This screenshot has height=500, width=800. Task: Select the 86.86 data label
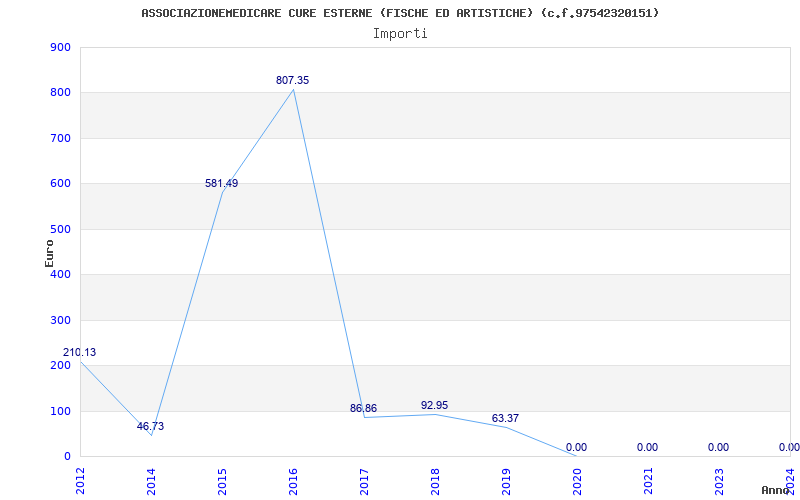pos(363,408)
